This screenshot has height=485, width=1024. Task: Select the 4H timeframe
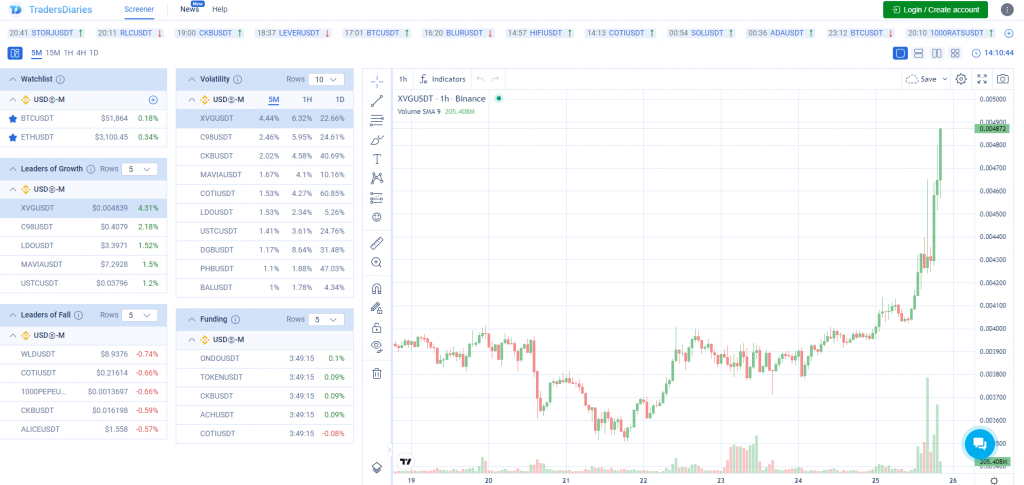point(81,53)
